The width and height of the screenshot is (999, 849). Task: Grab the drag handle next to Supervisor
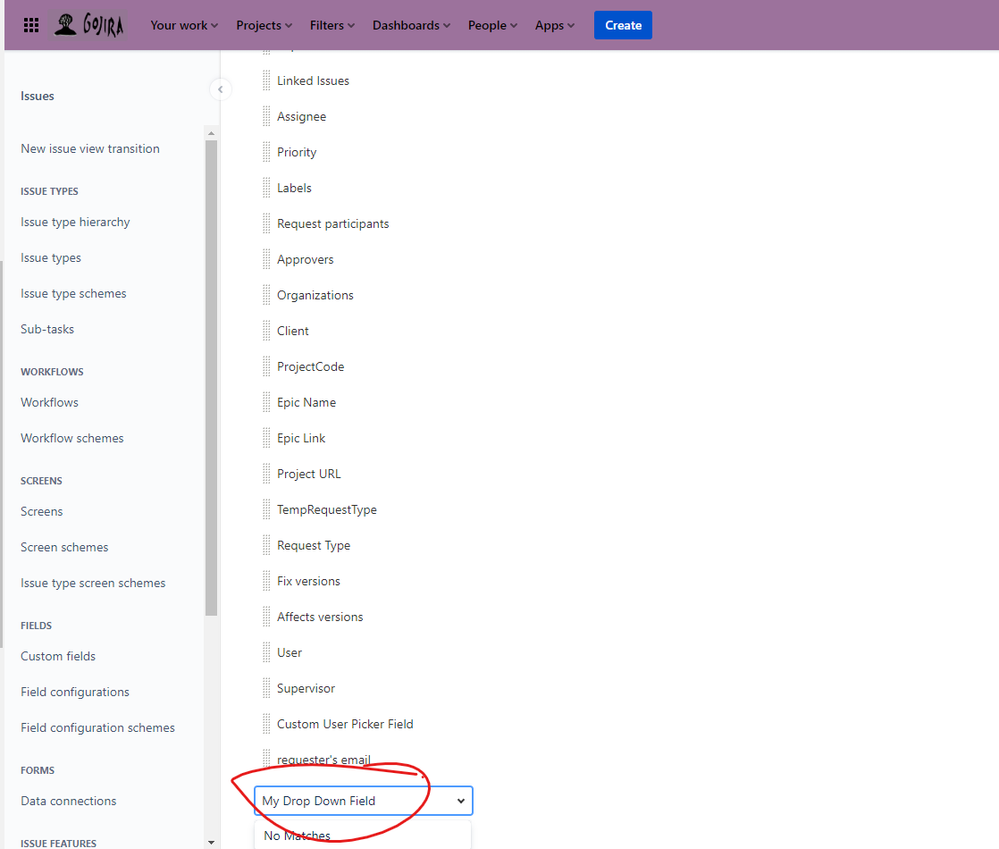coord(266,688)
